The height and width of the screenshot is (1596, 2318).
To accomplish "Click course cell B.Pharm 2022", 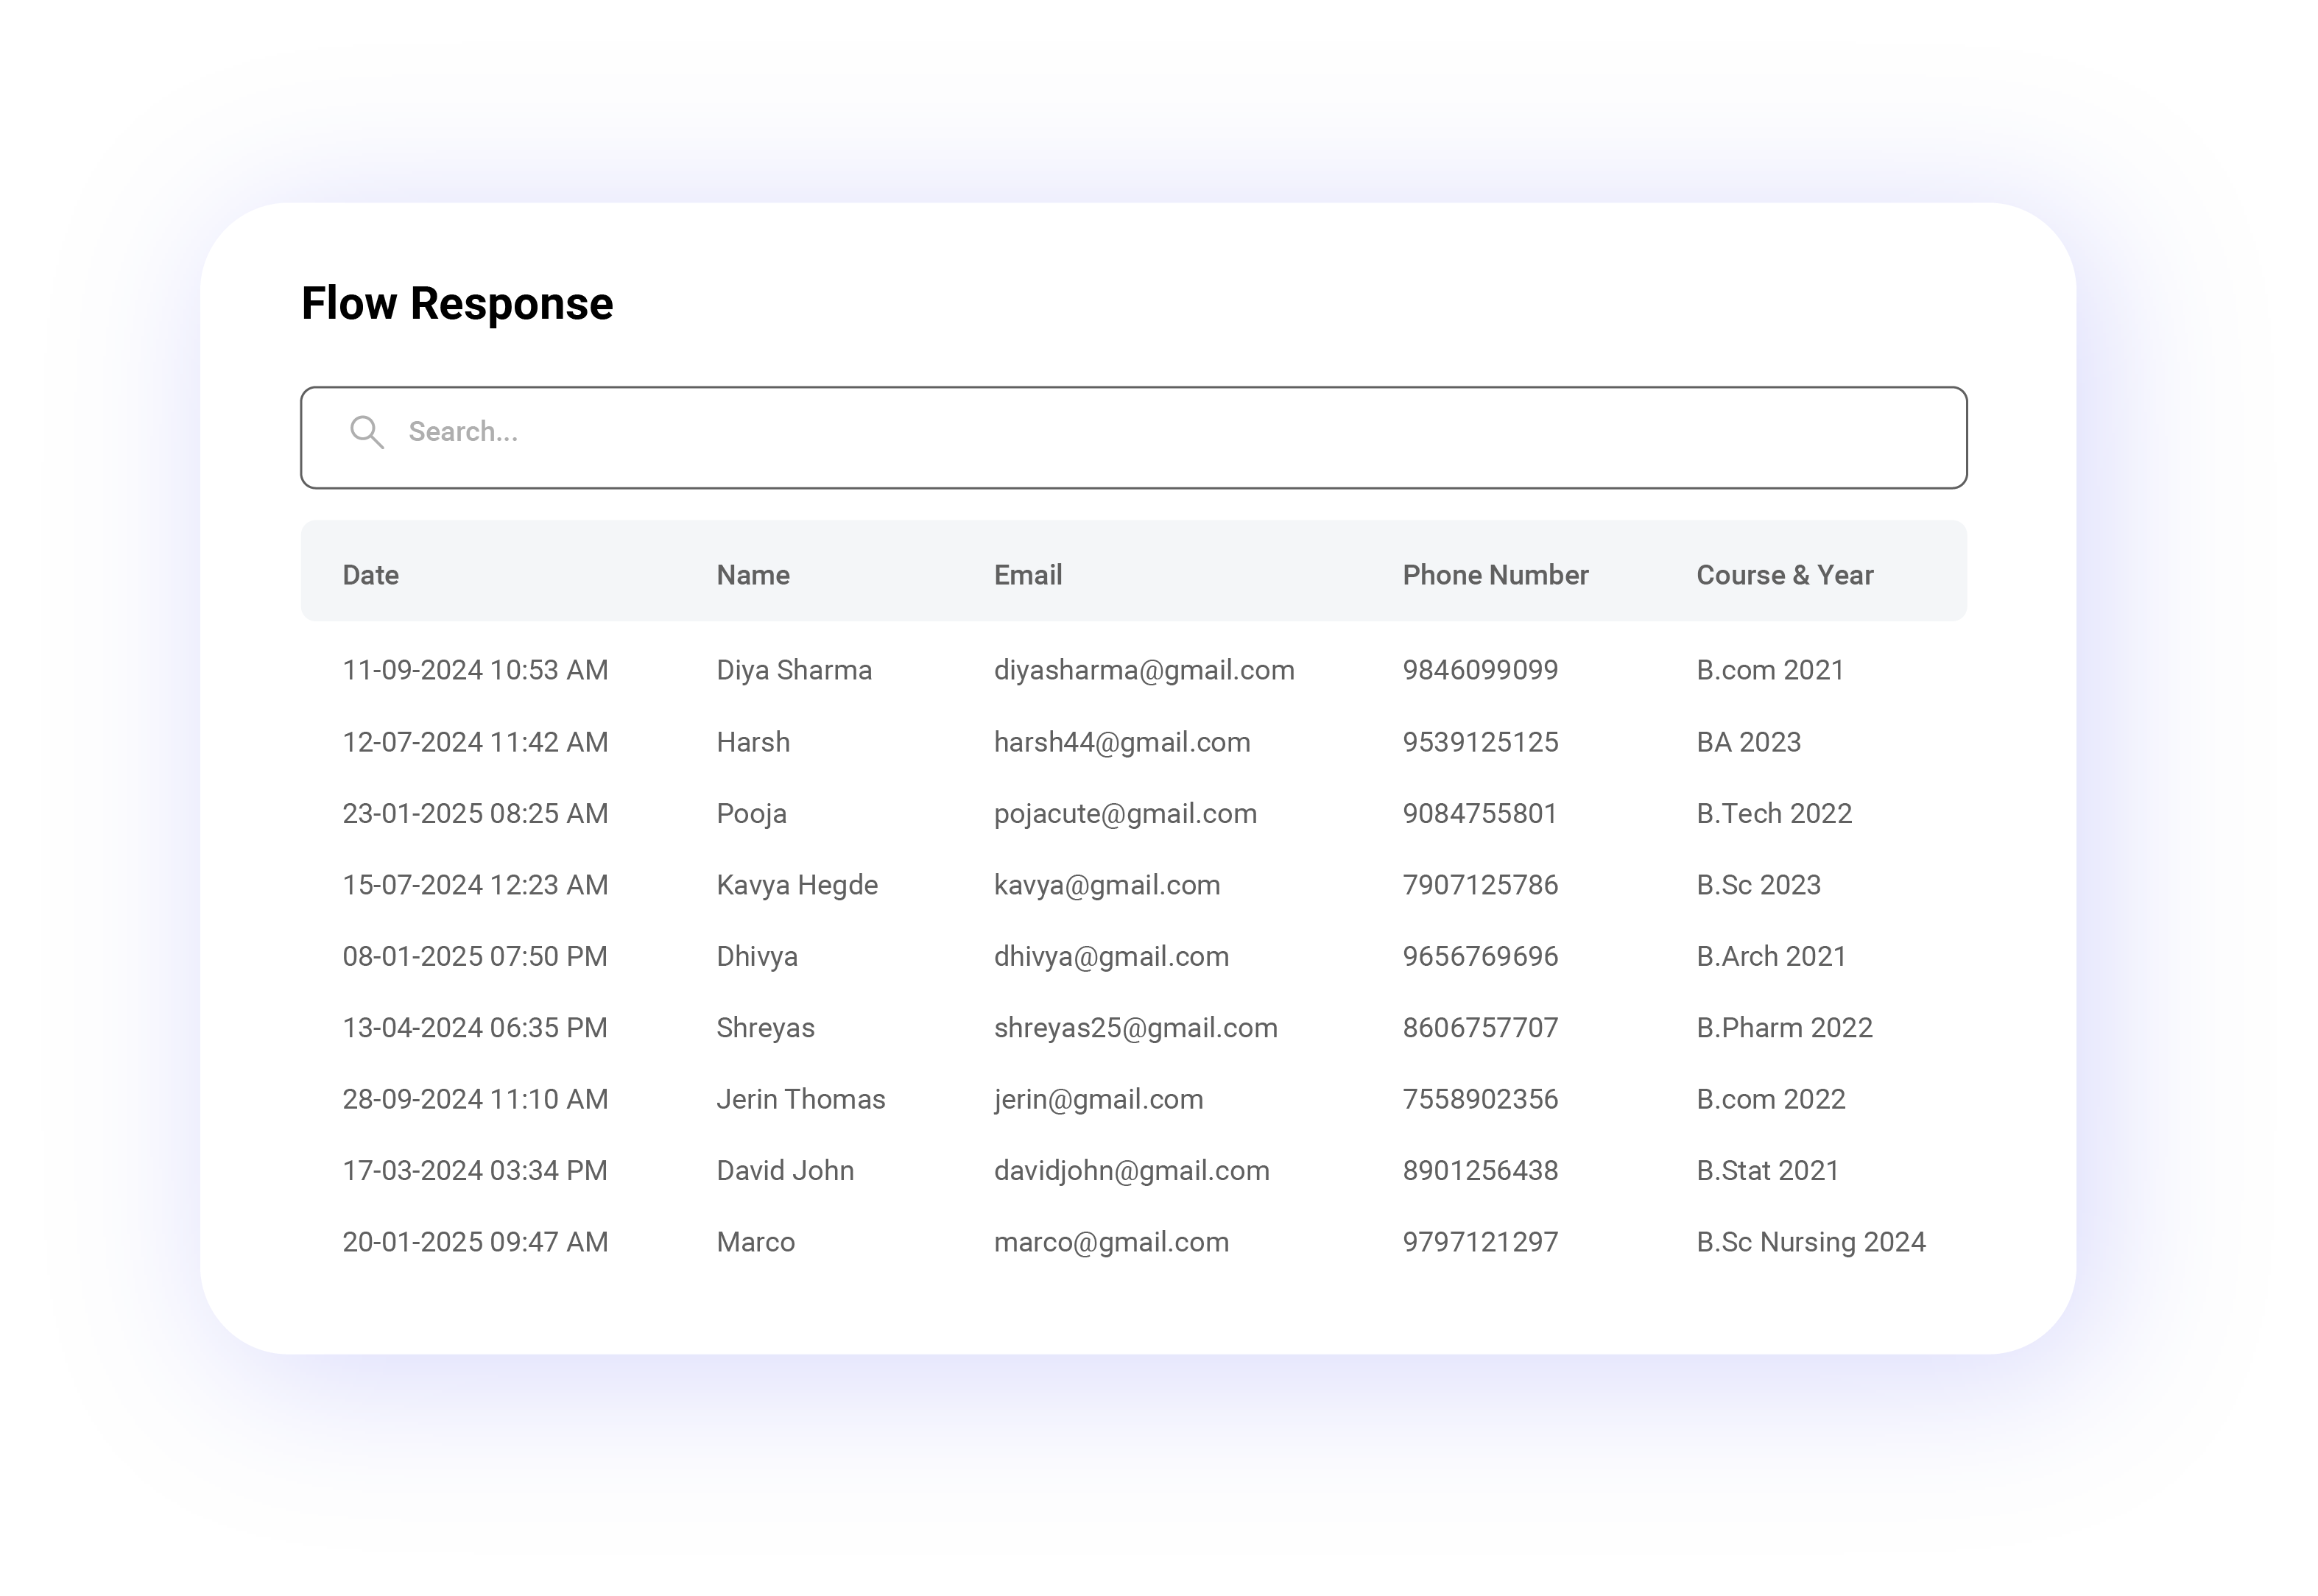I will click(x=1785, y=1028).
